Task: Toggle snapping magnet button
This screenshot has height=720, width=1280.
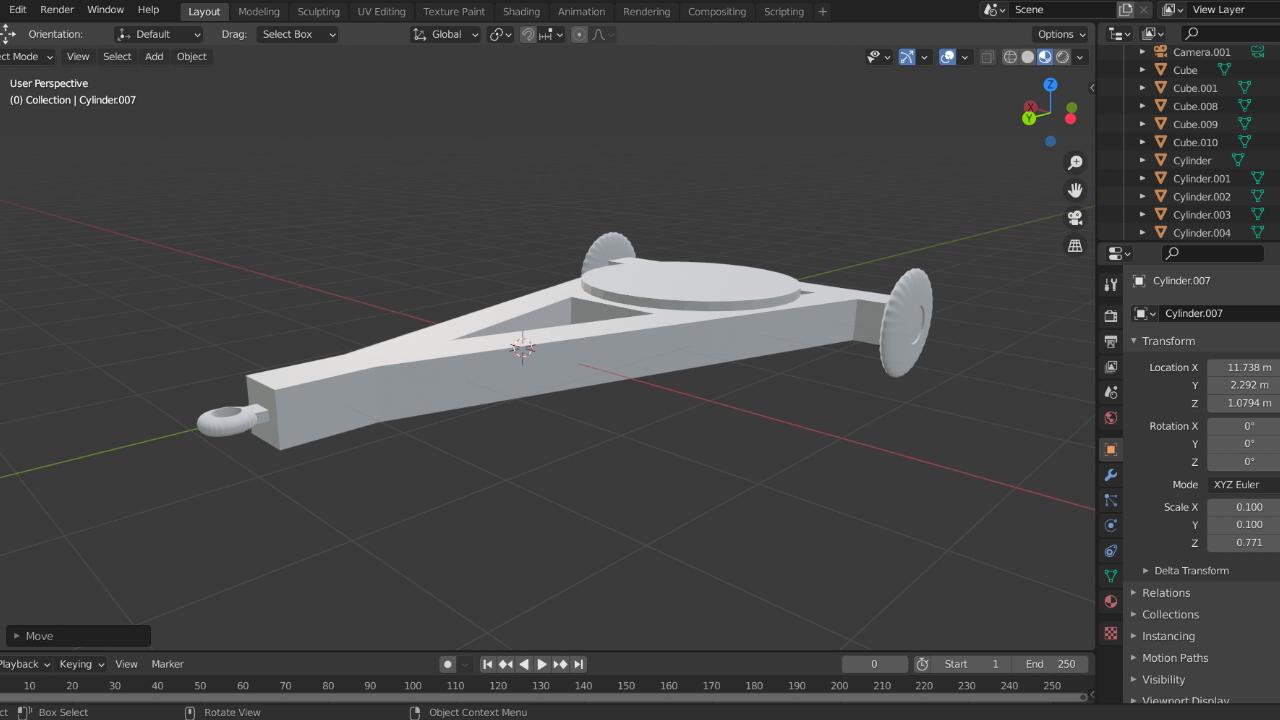Action: pyautogui.click(x=528, y=34)
